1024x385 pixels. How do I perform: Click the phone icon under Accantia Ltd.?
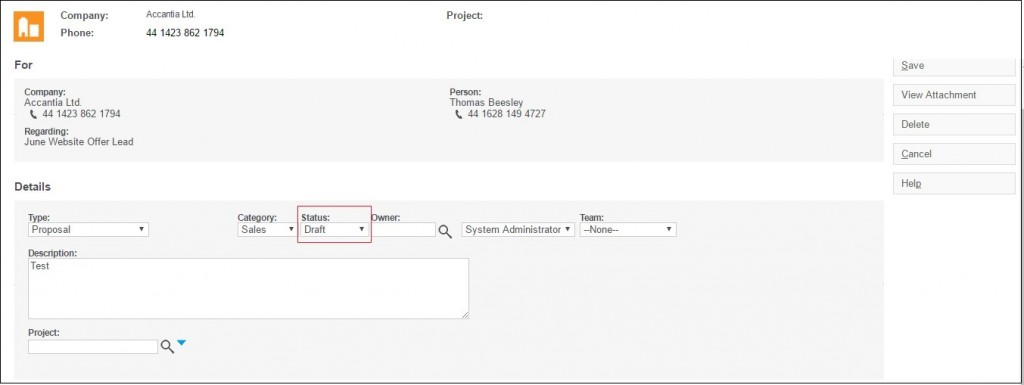(33, 114)
